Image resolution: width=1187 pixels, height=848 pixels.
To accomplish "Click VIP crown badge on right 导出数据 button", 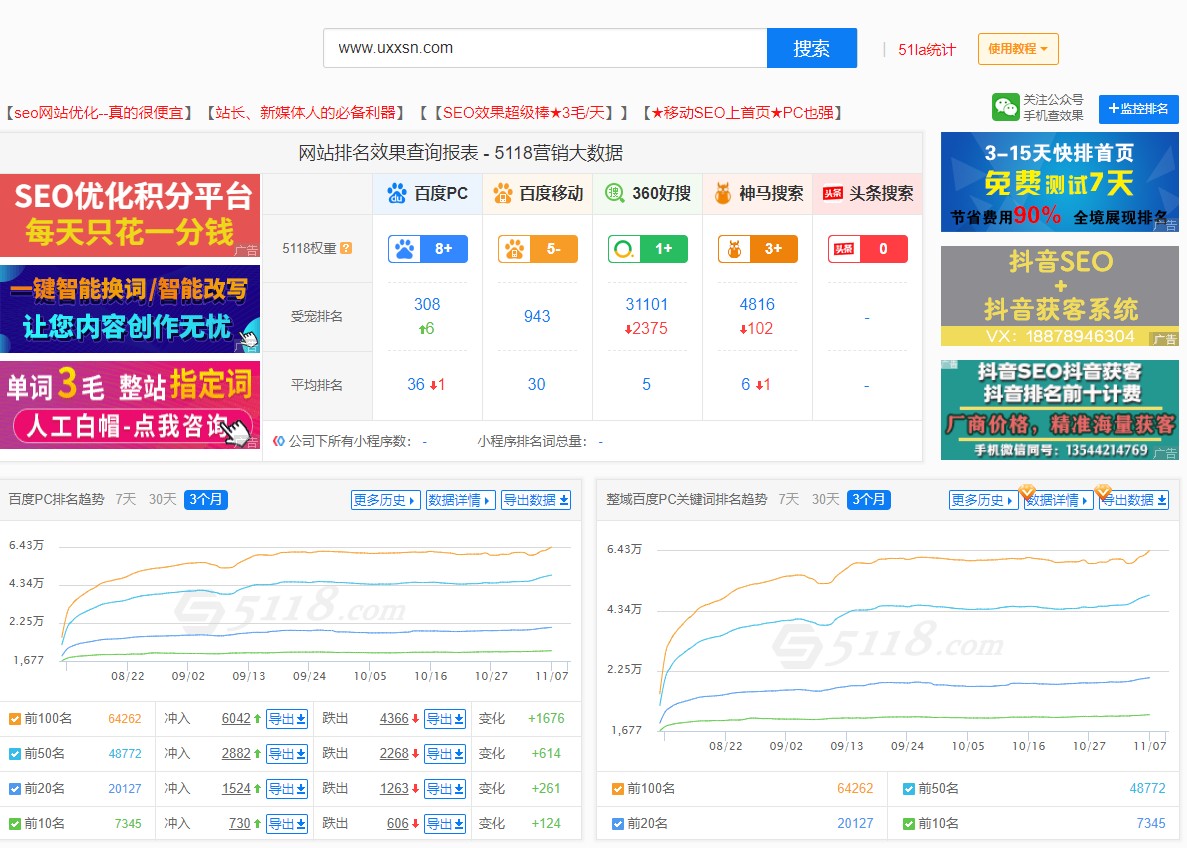I will (1103, 492).
